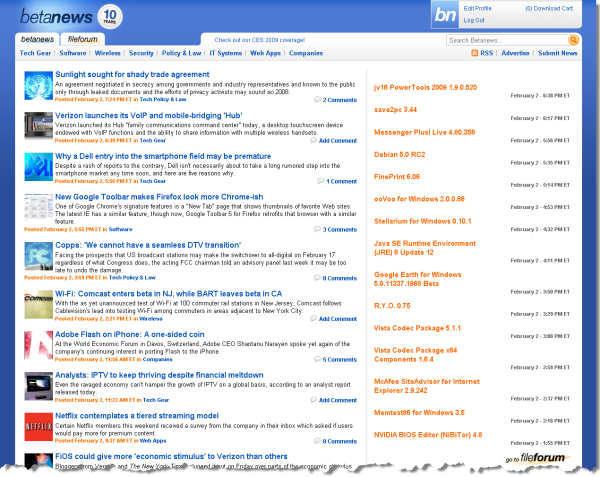600x477 pixels.
Task: Open Google Toolbar article thumbnail
Action: pos(38,207)
